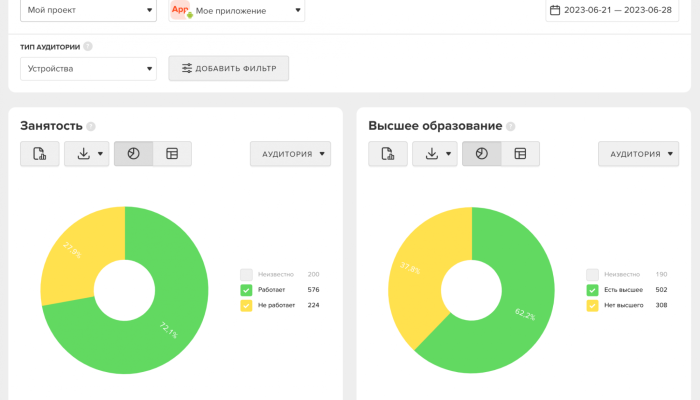The width and height of the screenshot is (700, 400).
Task: Expand the Мое приложение app selector
Action: tap(237, 11)
